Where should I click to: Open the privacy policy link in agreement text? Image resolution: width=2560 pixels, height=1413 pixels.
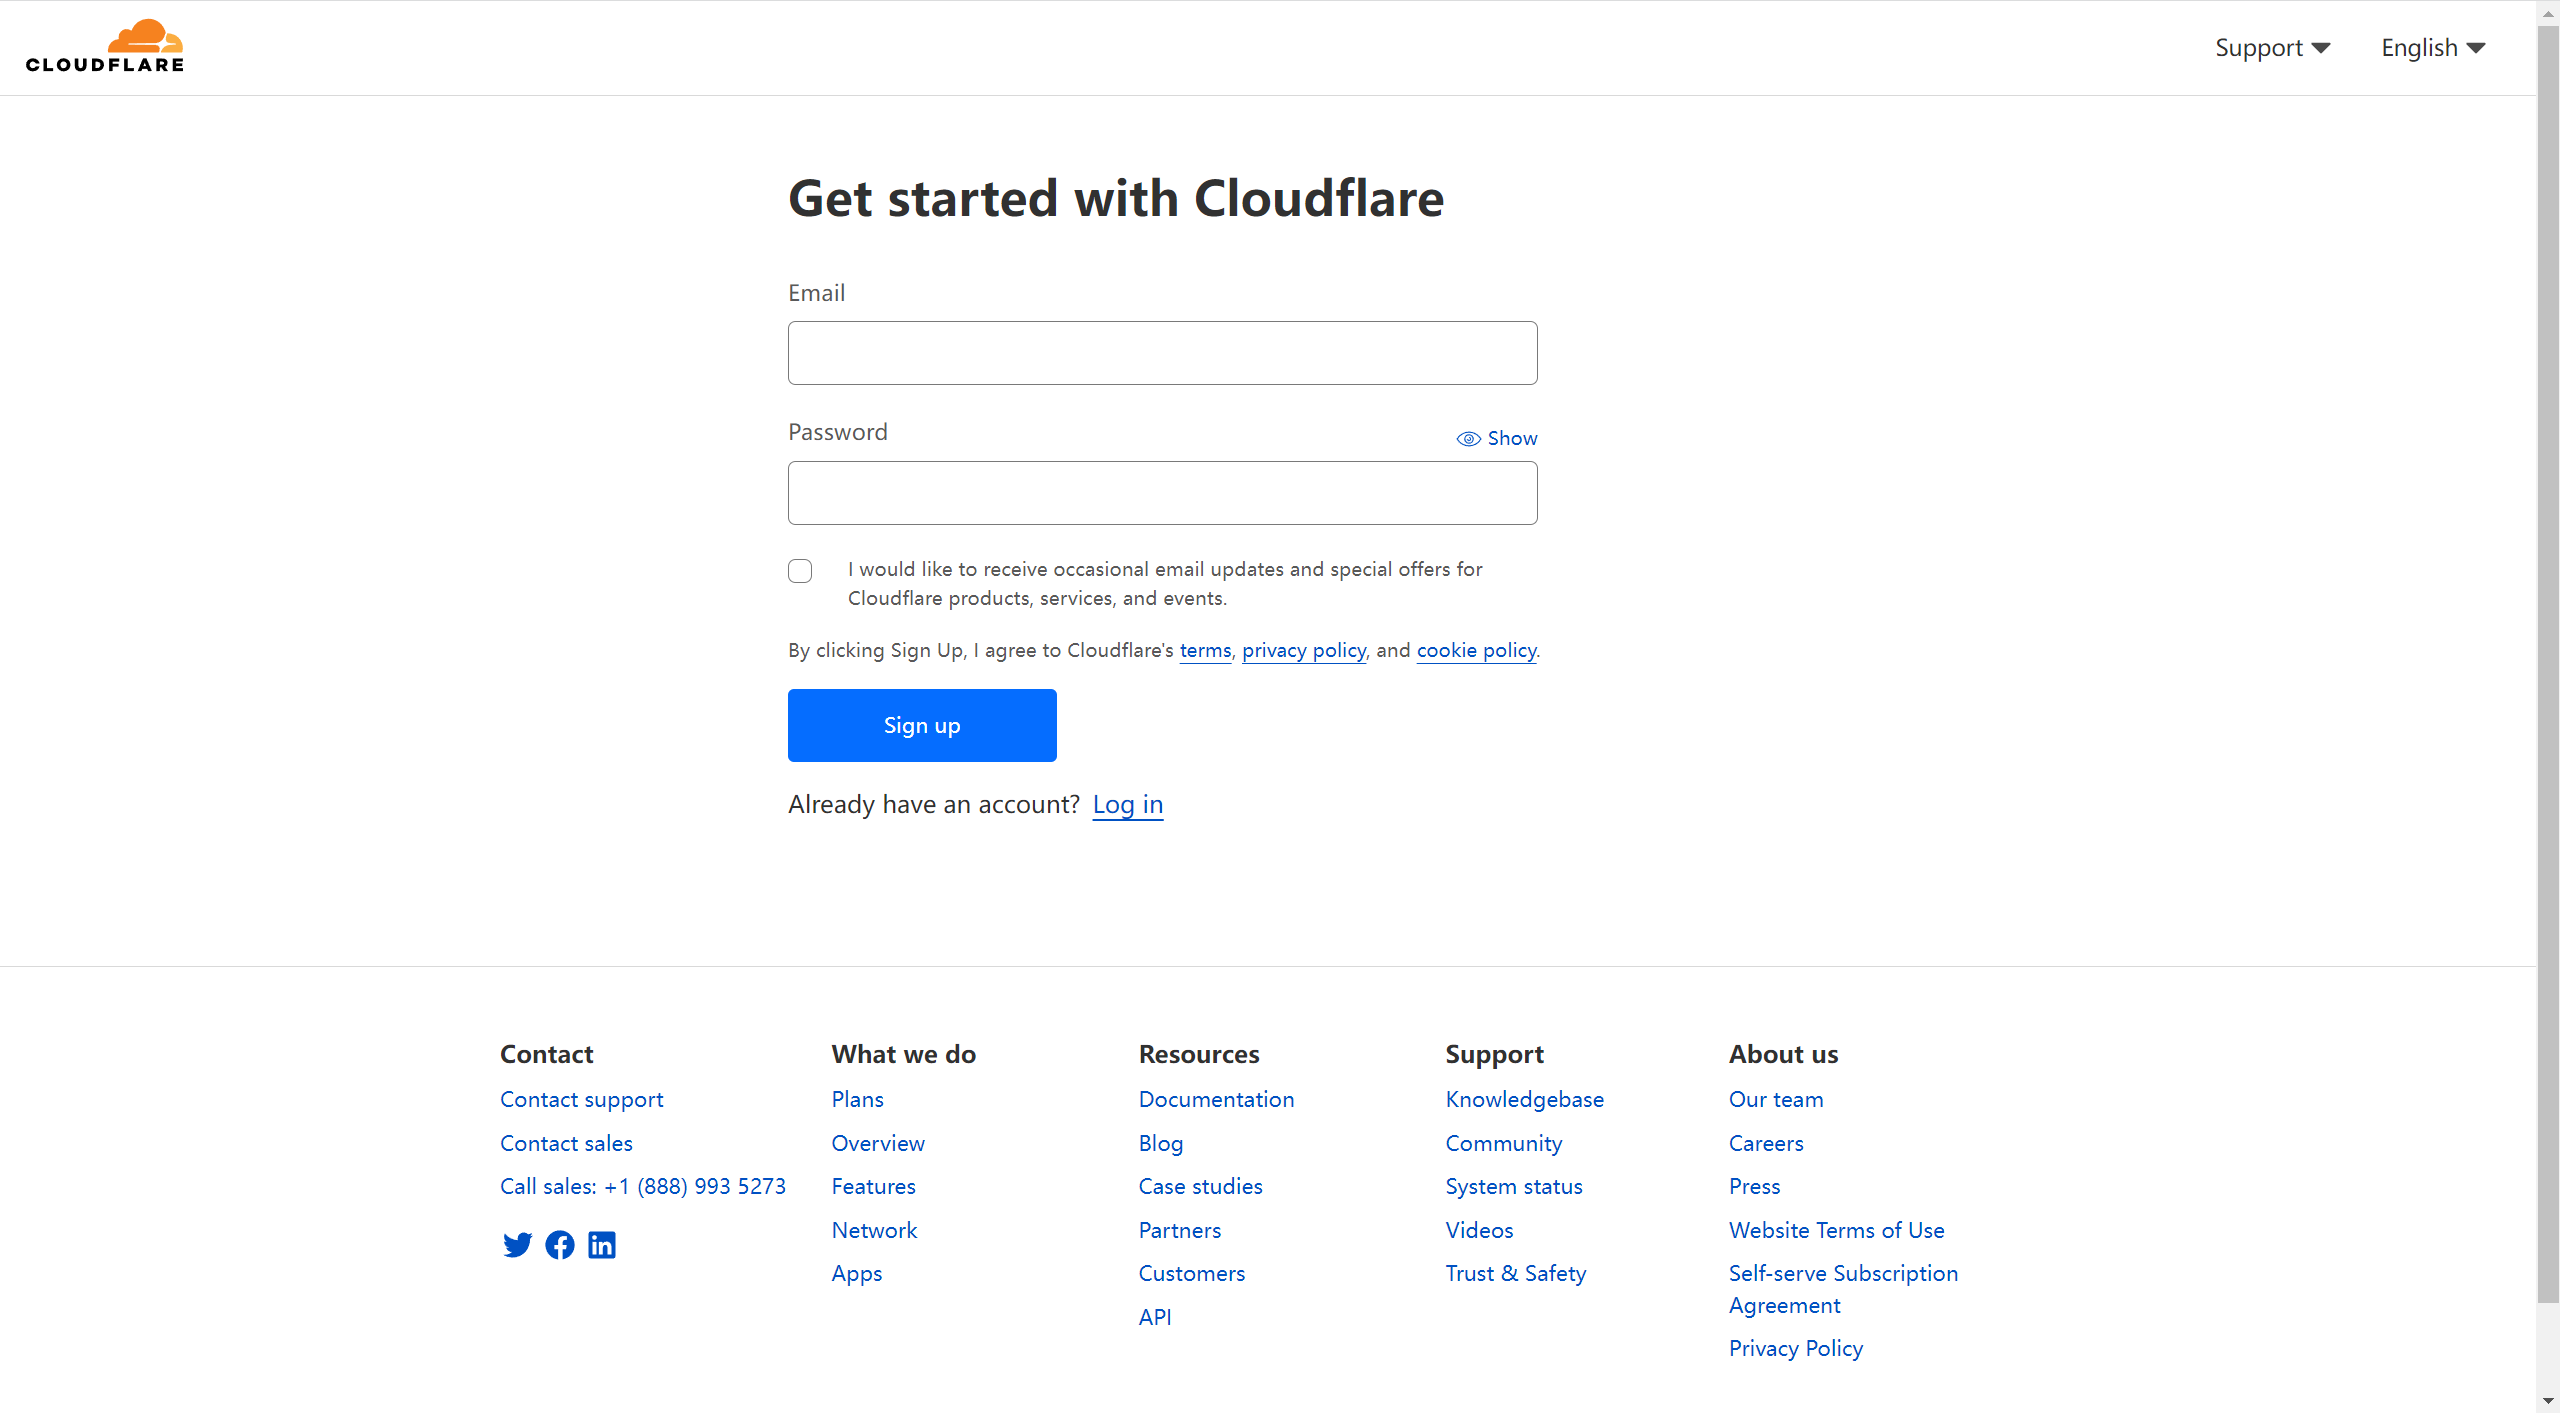tap(1304, 651)
